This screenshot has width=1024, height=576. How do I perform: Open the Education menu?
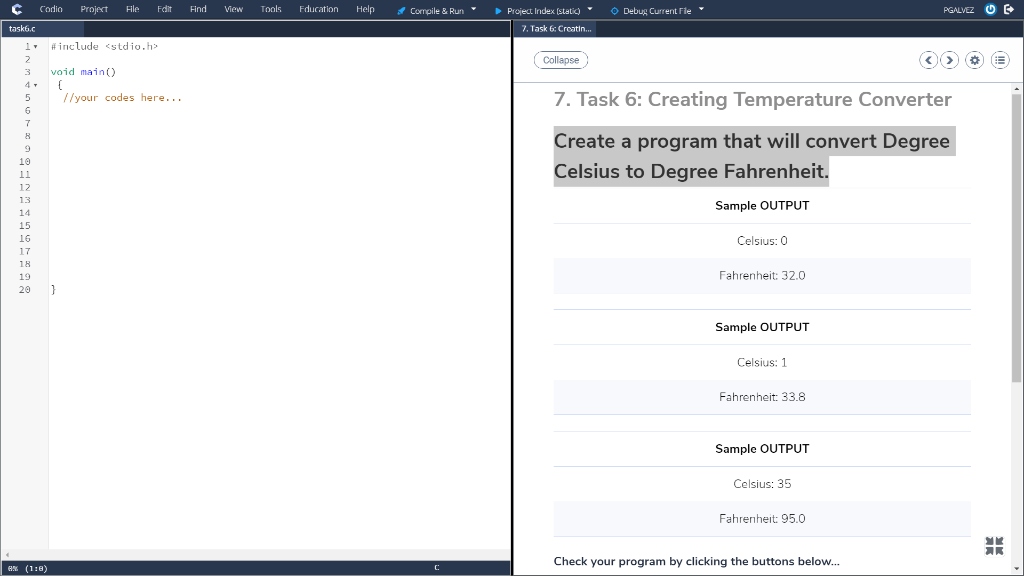click(318, 9)
